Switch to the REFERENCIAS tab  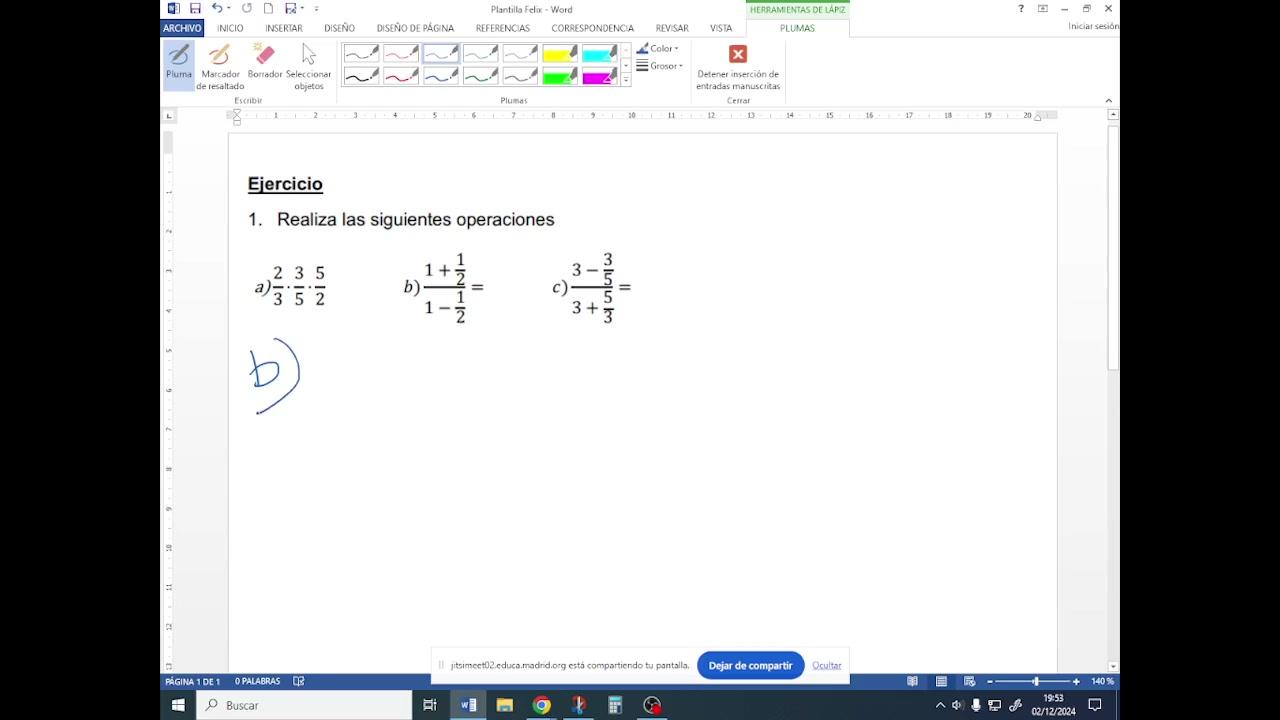pos(503,28)
